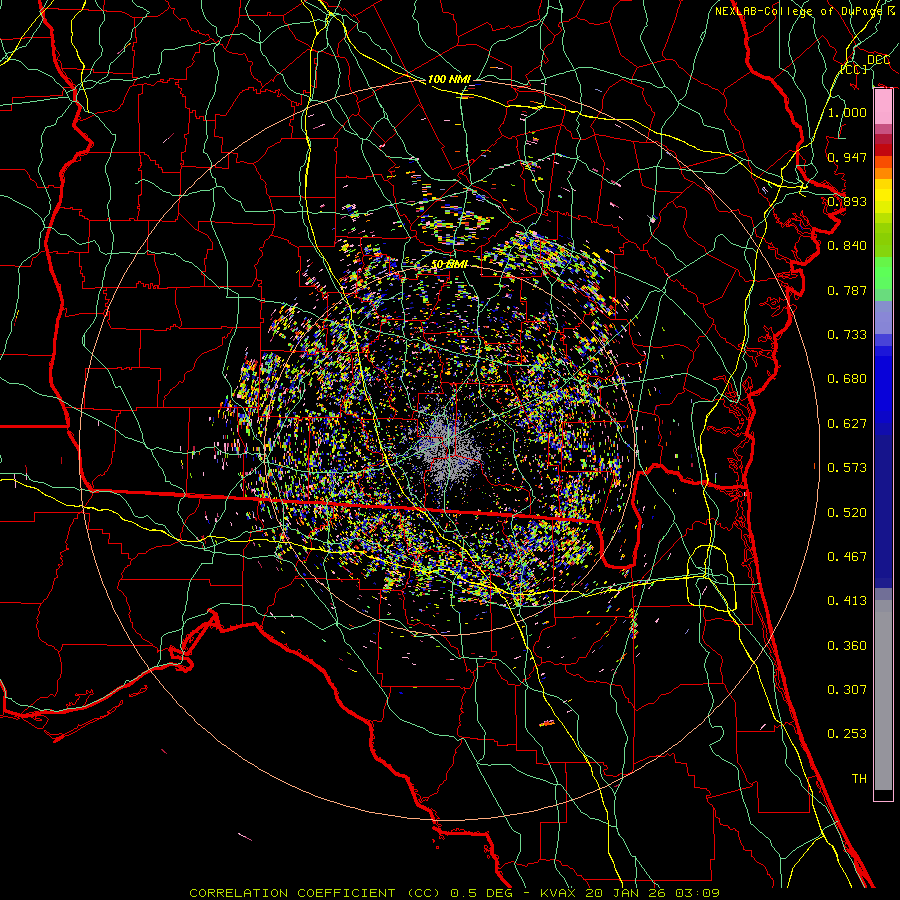
Task: Click the 1.000 legend value
Action: pyautogui.click(x=847, y=112)
